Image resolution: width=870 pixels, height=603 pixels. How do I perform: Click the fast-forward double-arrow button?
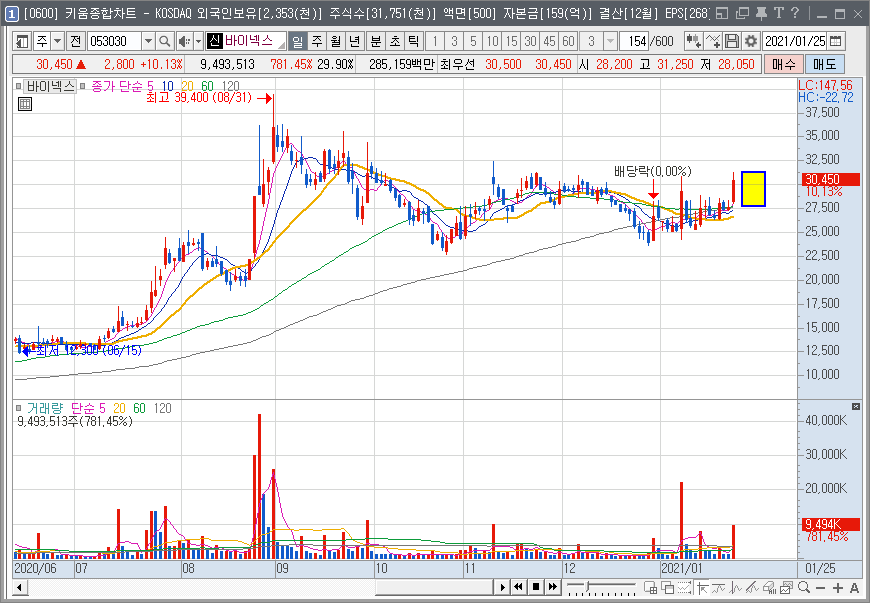pyautogui.click(x=553, y=587)
